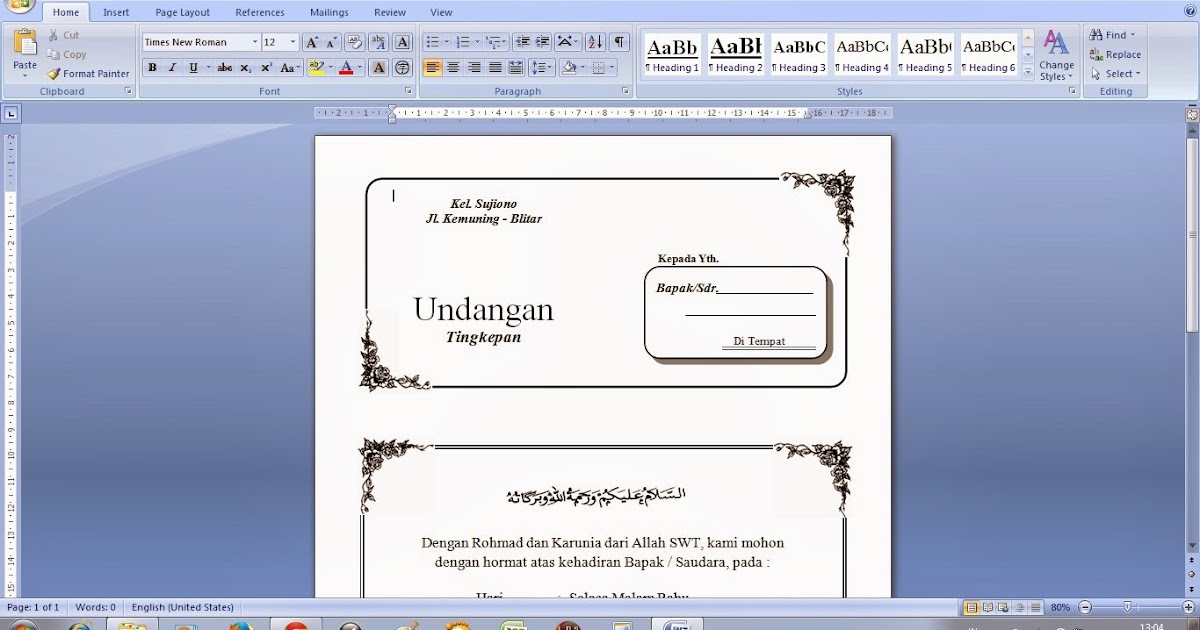Image resolution: width=1200 pixels, height=630 pixels.
Task: Toggle bold formatting
Action: click(152, 68)
